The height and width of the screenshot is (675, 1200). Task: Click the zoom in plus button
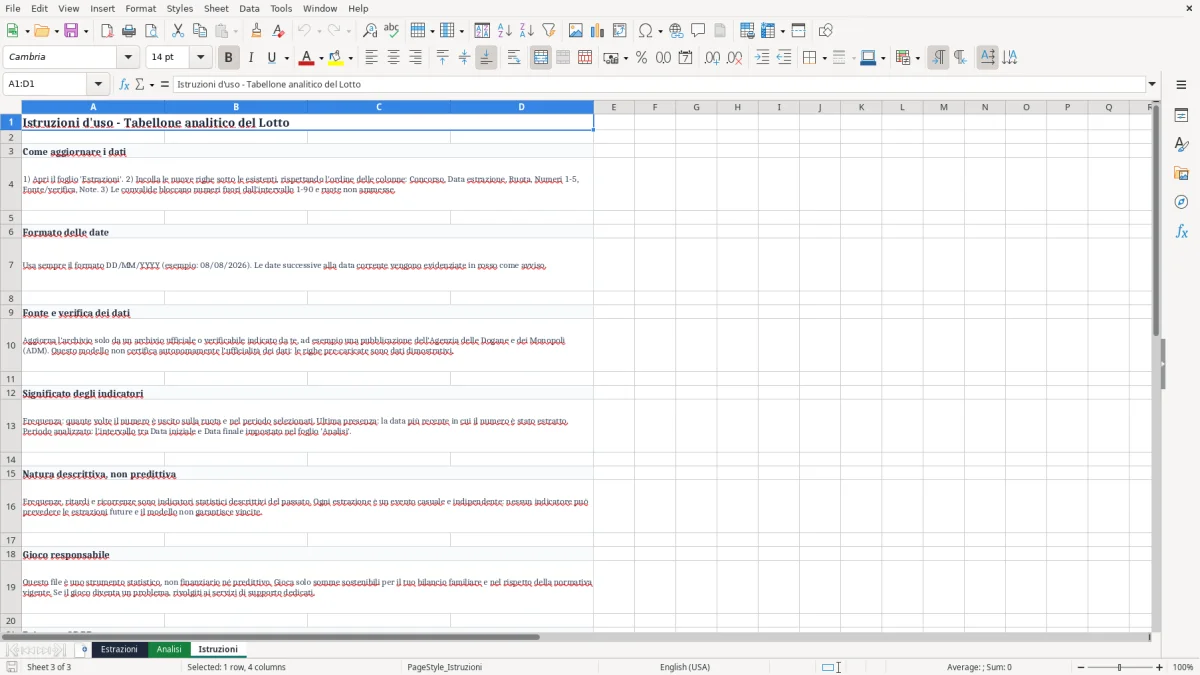click(x=1159, y=667)
